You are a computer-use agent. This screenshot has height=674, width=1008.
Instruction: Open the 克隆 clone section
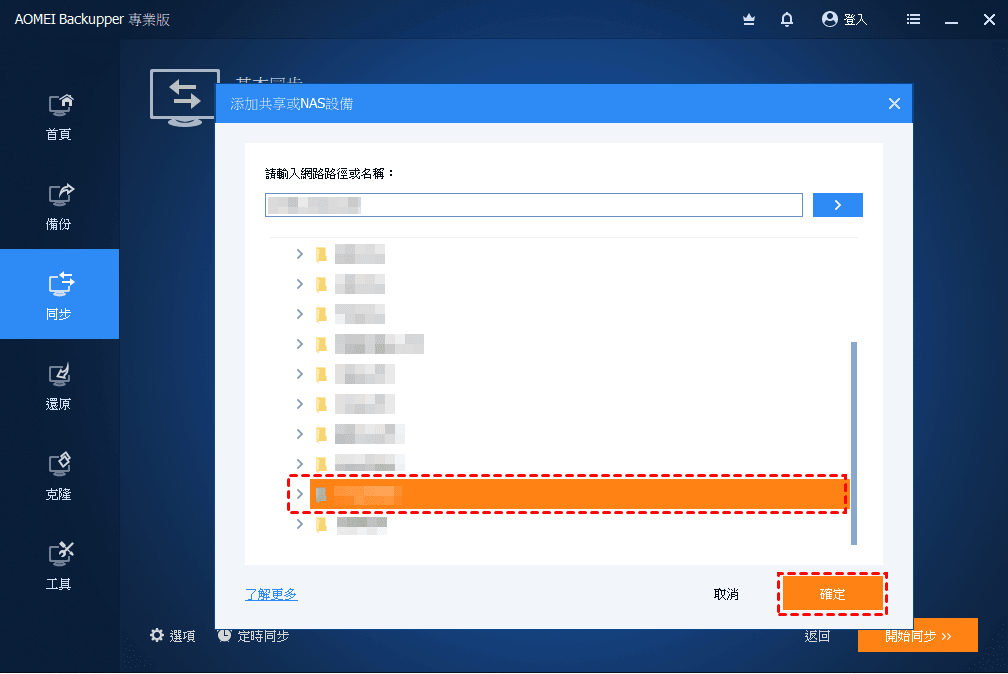click(59, 477)
